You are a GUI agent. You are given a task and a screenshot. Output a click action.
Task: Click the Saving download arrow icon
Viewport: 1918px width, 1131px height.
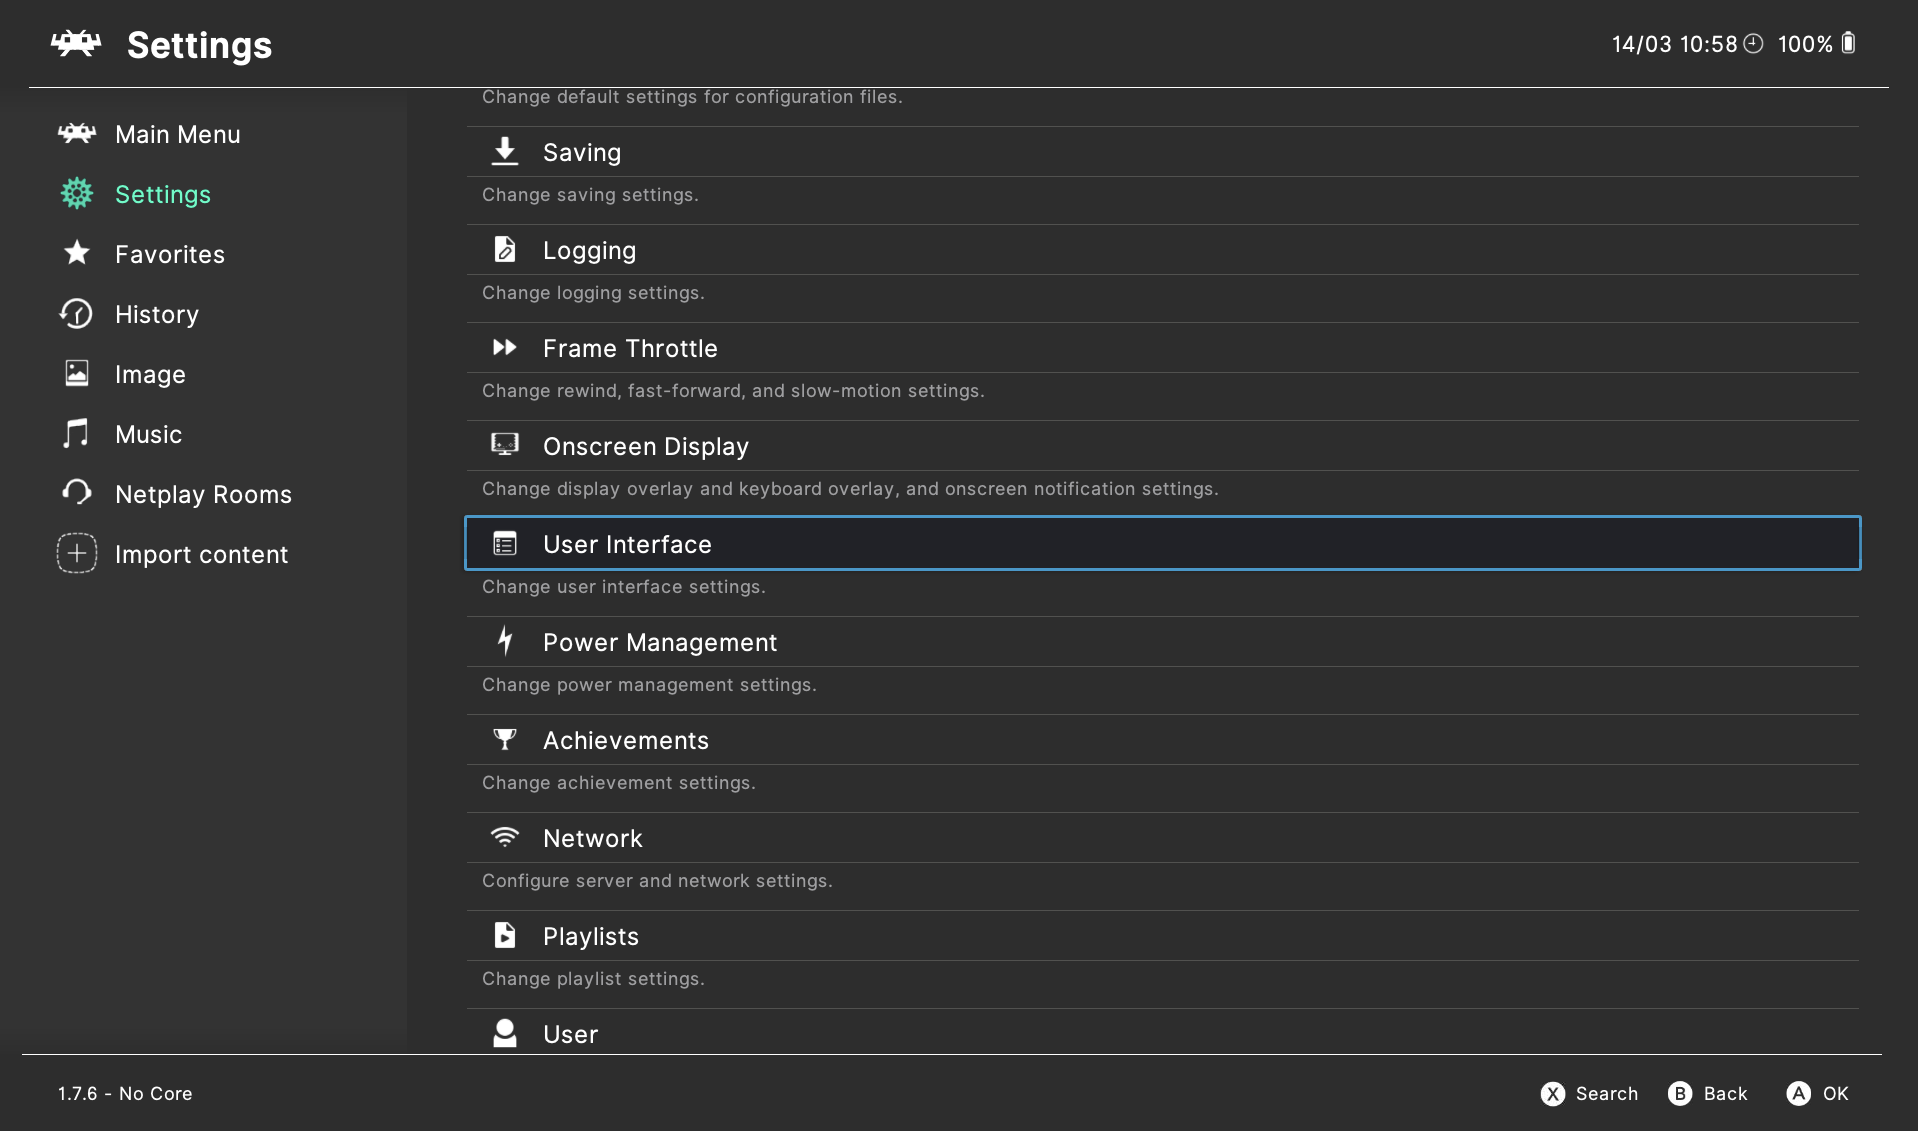coord(505,151)
